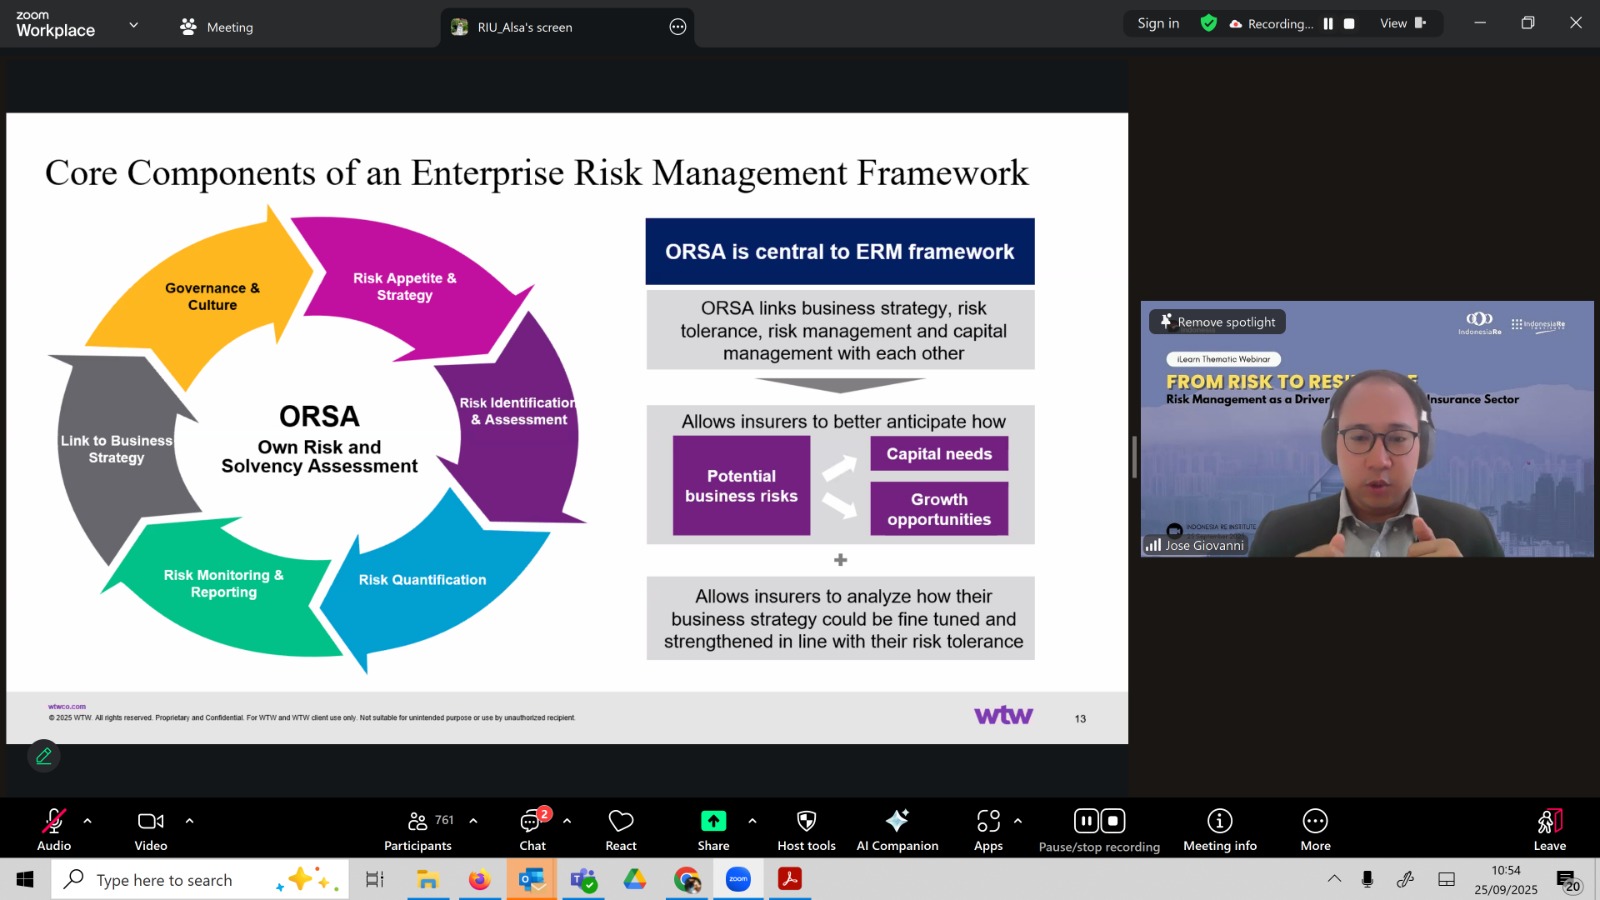
Task: Launch AI Companion
Action: pos(897,829)
